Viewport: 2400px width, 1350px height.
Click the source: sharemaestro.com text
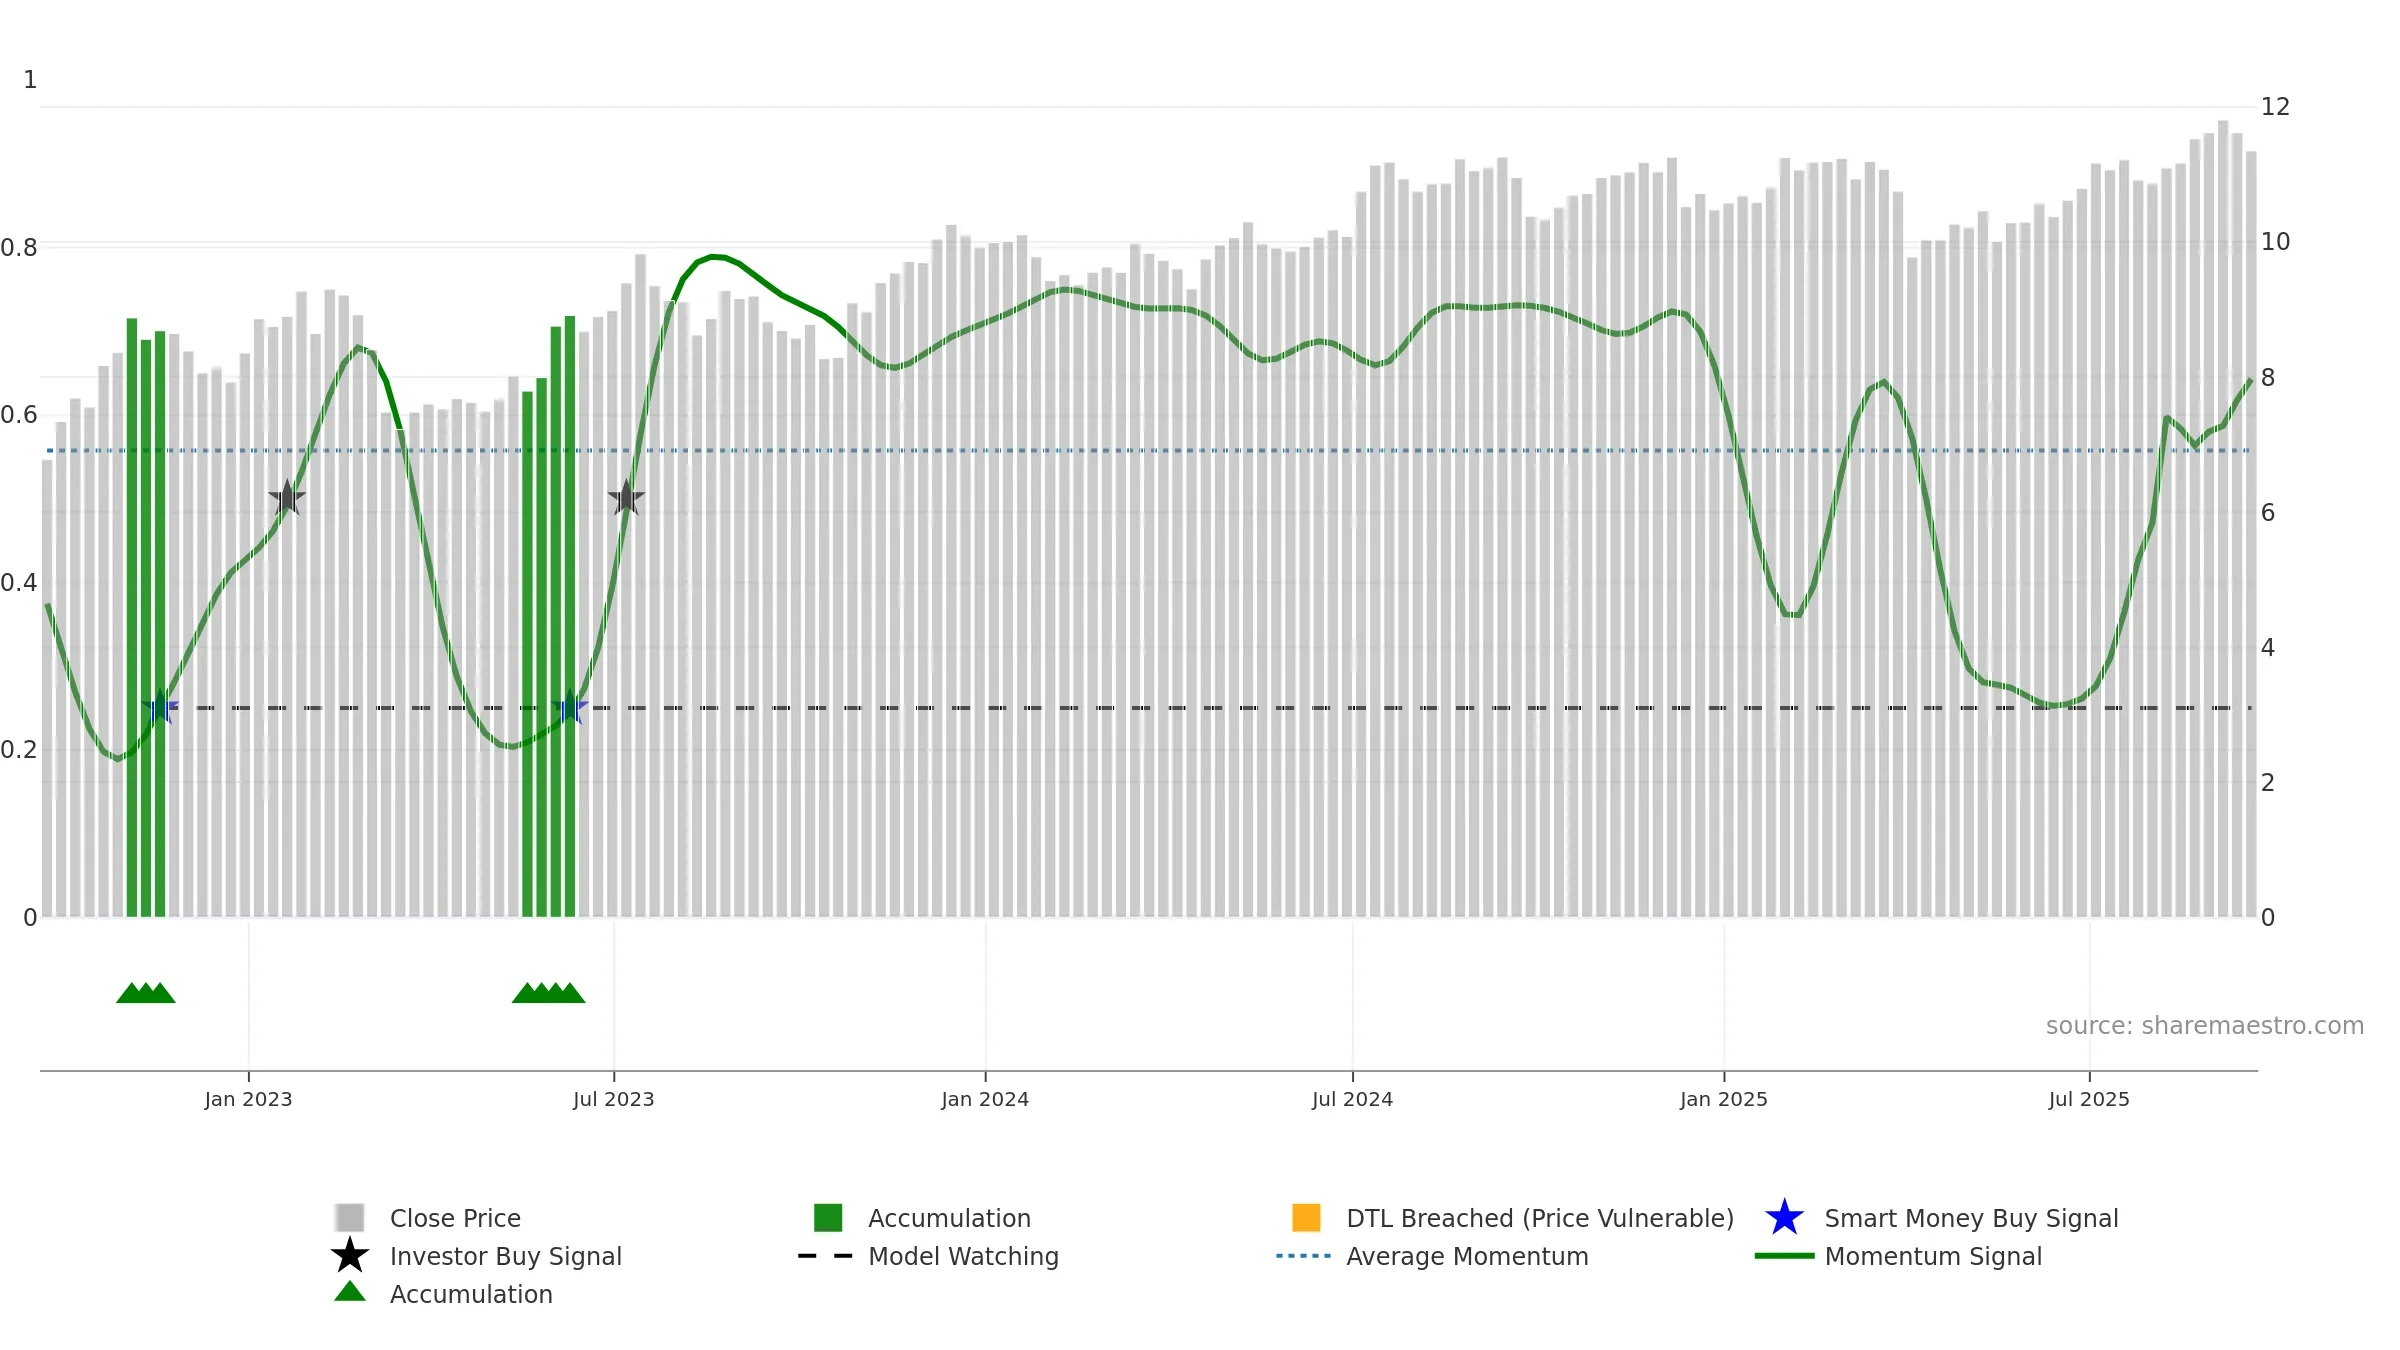click(x=2205, y=1026)
